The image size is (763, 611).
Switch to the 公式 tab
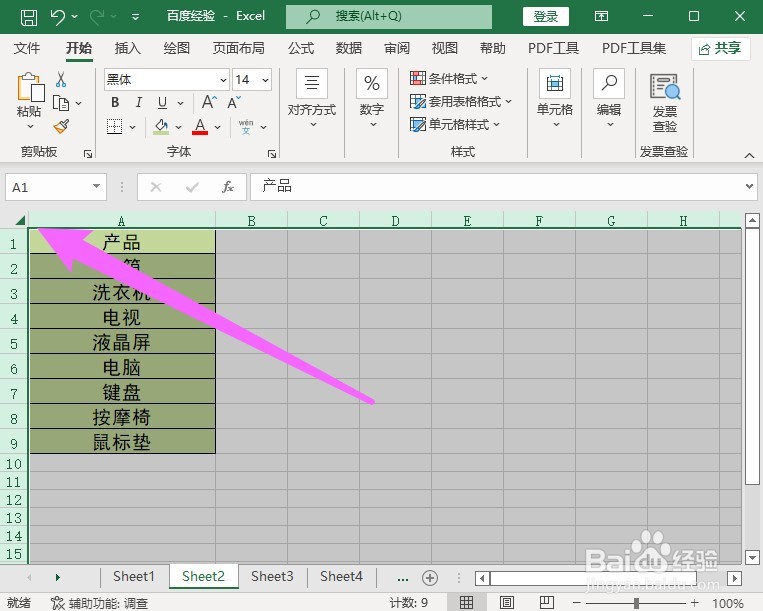click(301, 48)
